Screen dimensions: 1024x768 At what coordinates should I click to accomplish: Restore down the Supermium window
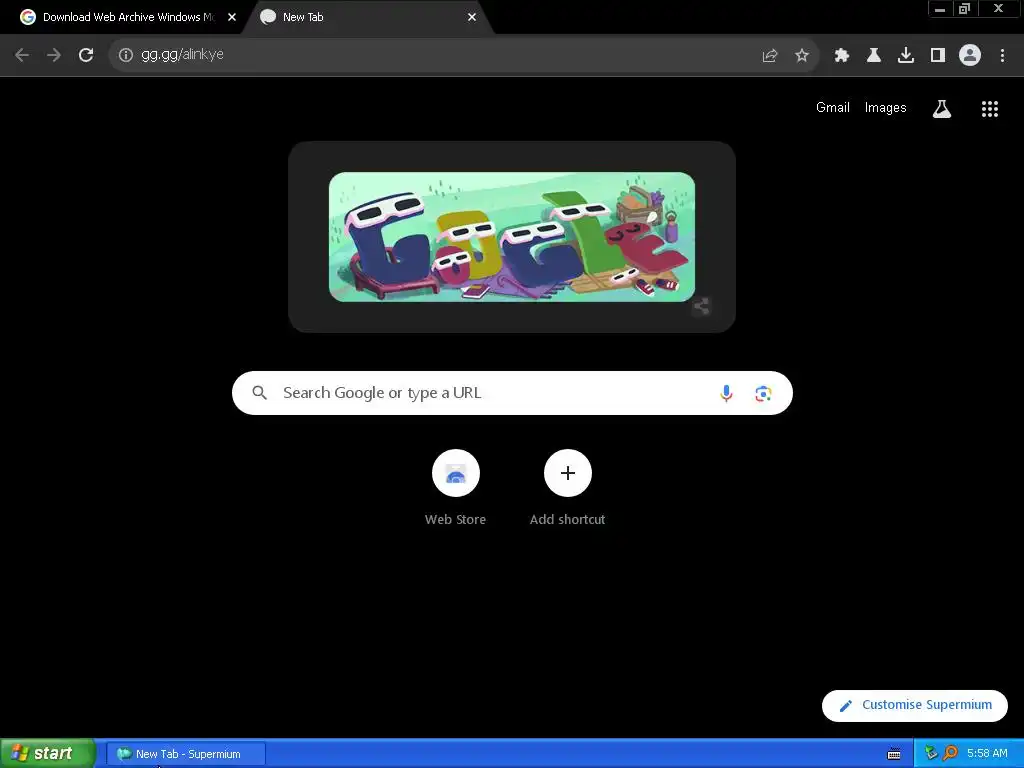tap(964, 9)
